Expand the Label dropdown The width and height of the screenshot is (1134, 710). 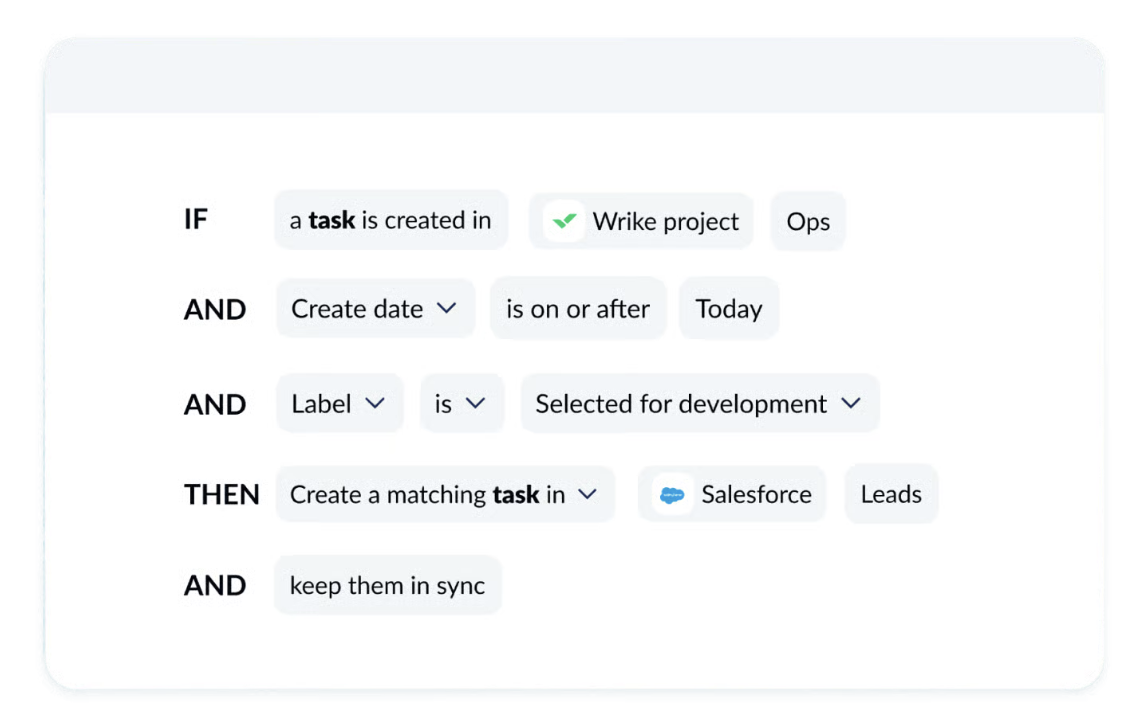(x=340, y=403)
